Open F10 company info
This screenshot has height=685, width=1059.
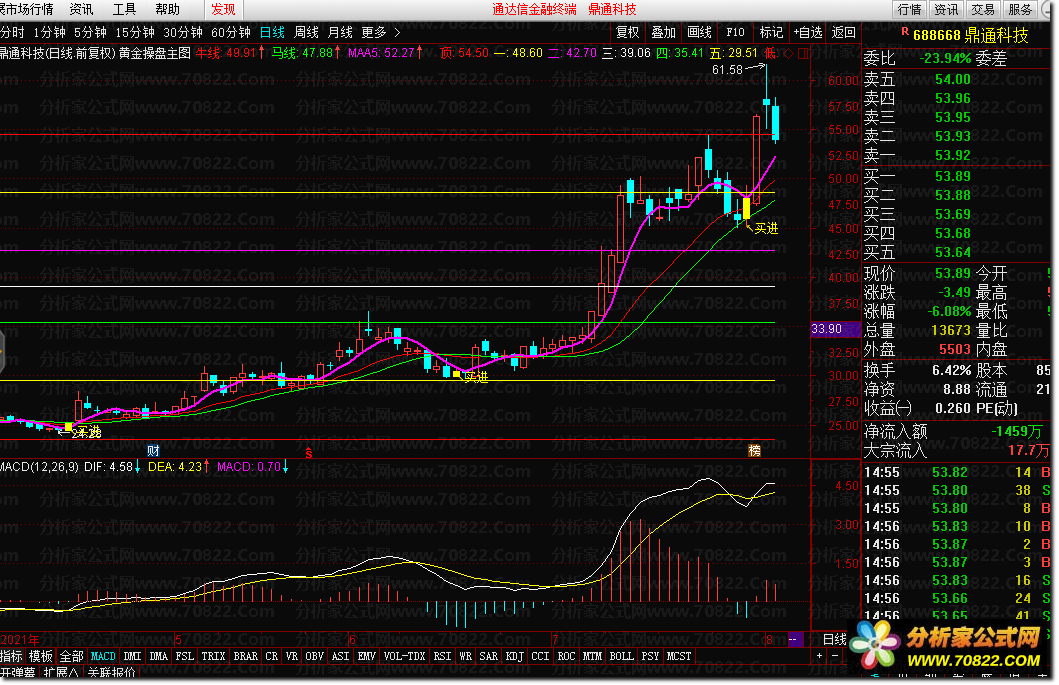(735, 32)
